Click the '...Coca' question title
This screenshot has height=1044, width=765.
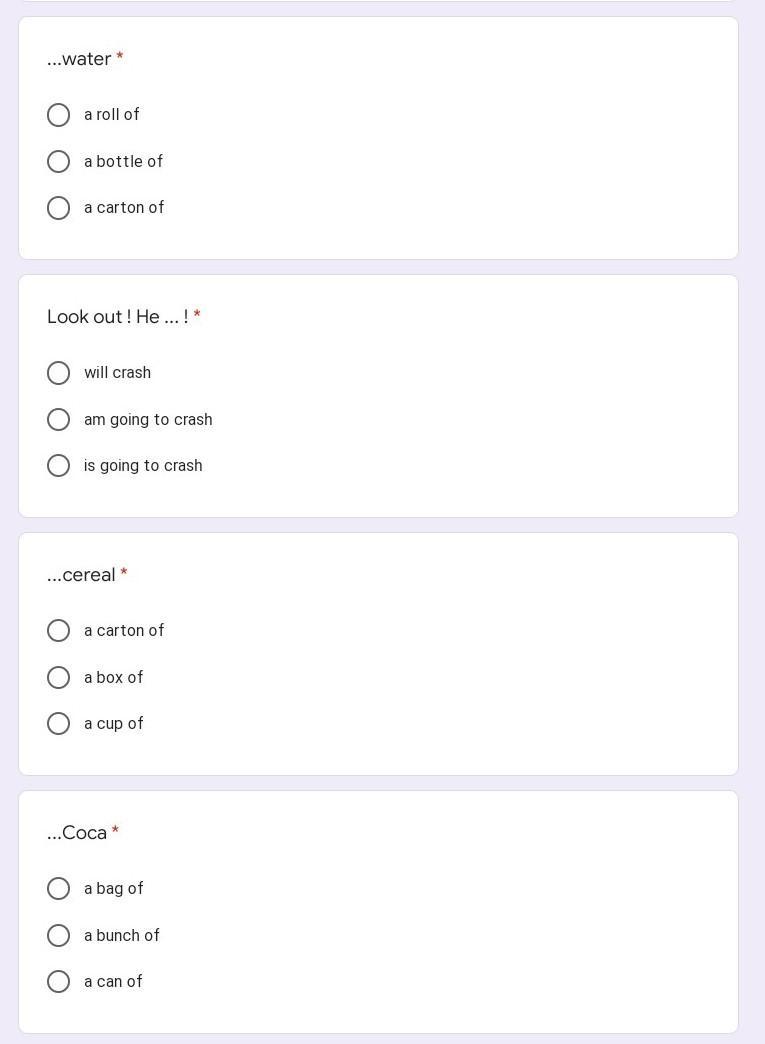[77, 833]
